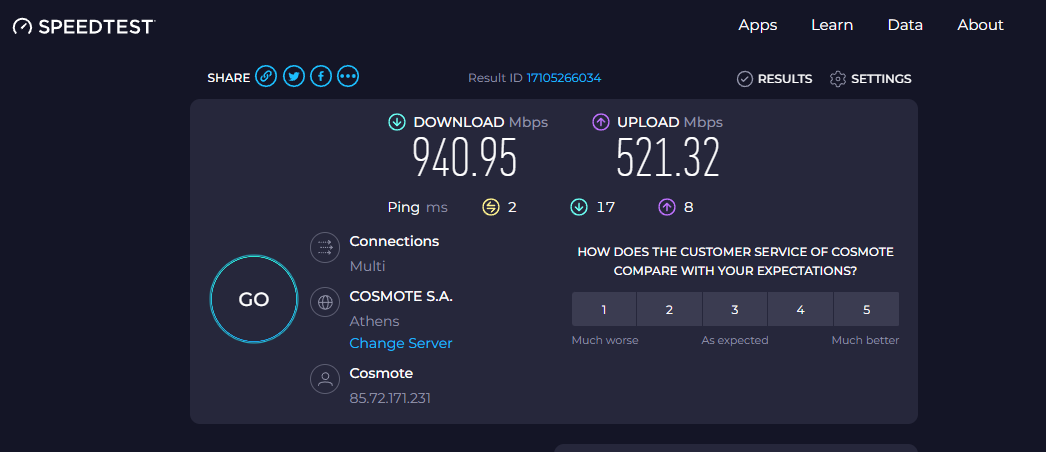The width and height of the screenshot is (1046, 452).
Task: Click the server globe icon
Action: point(326,302)
